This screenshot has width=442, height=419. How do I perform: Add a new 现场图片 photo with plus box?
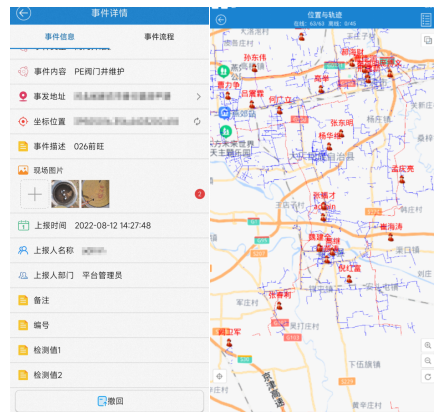coord(35,194)
